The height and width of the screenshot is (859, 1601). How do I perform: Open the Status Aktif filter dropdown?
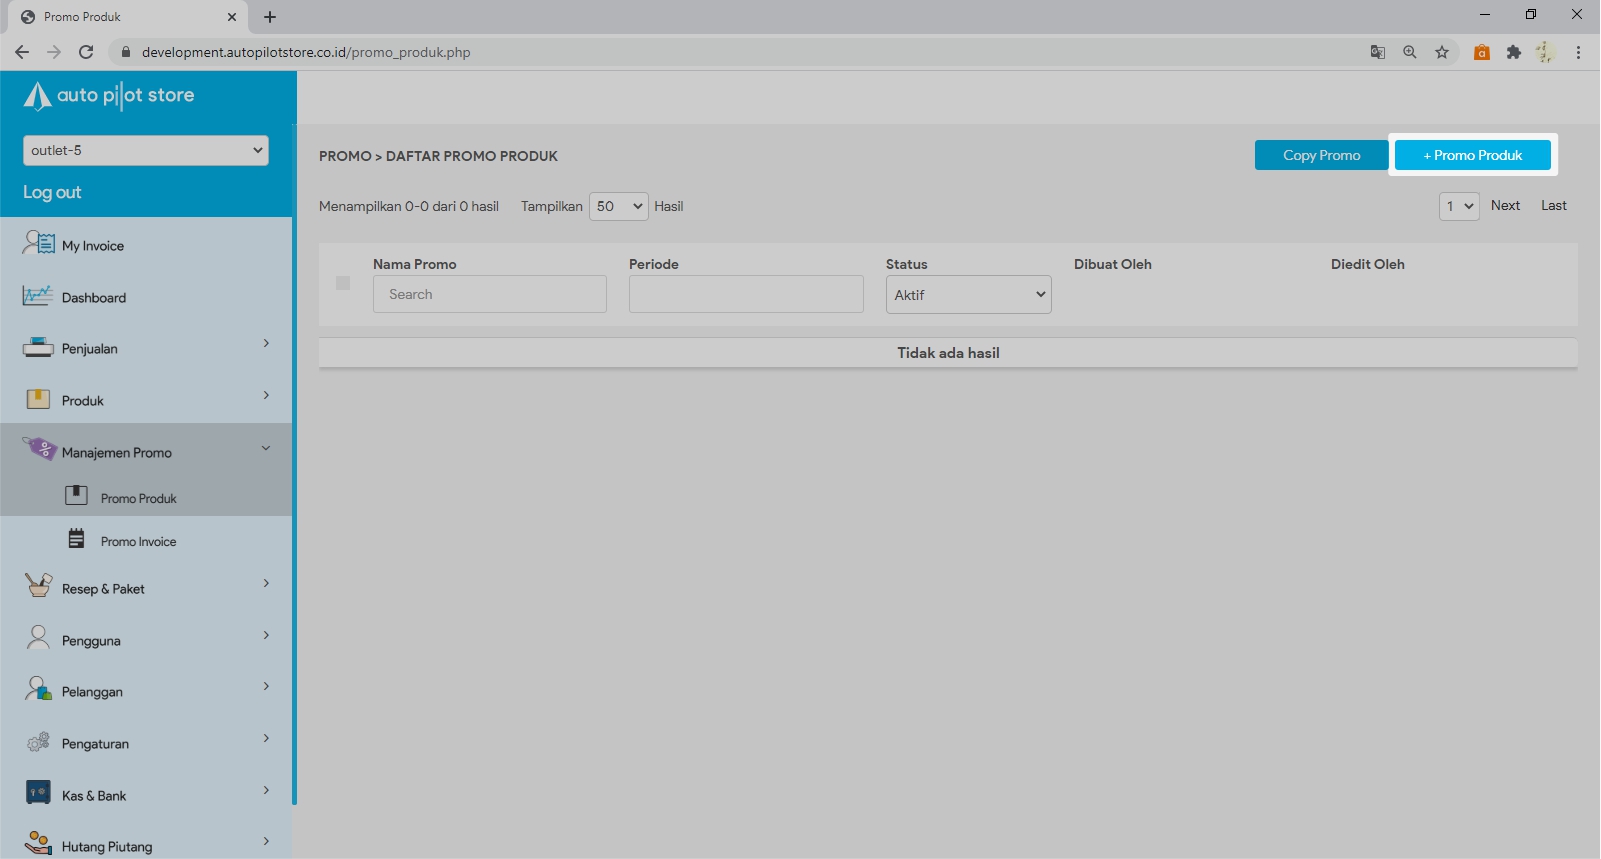tap(967, 295)
